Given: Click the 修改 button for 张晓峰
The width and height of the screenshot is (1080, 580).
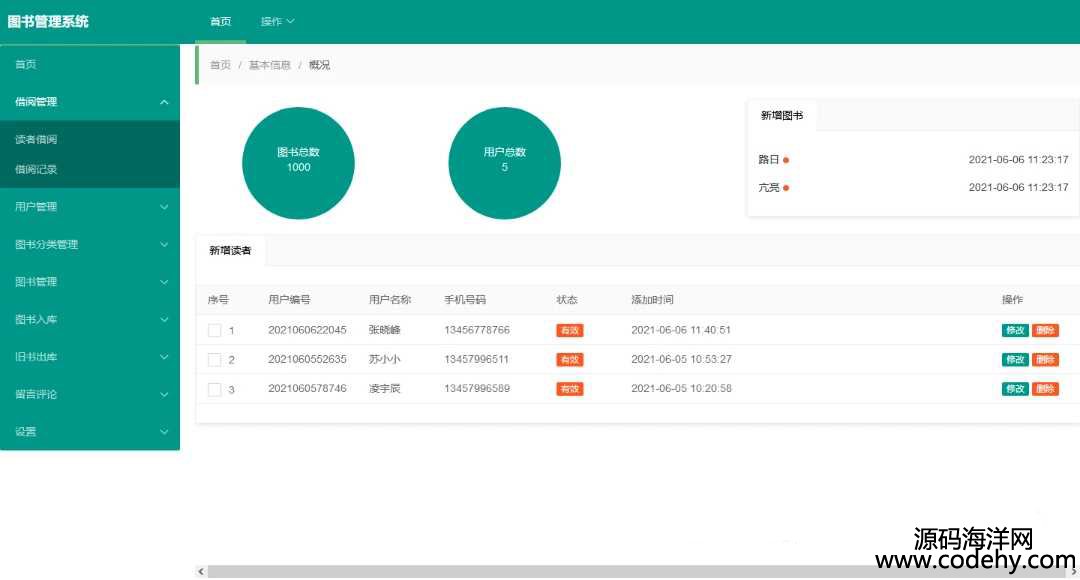Looking at the screenshot, I should (1014, 331).
